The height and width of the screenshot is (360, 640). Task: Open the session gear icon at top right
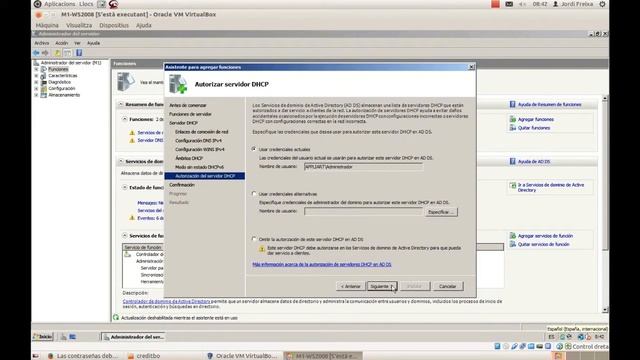click(x=602, y=4)
